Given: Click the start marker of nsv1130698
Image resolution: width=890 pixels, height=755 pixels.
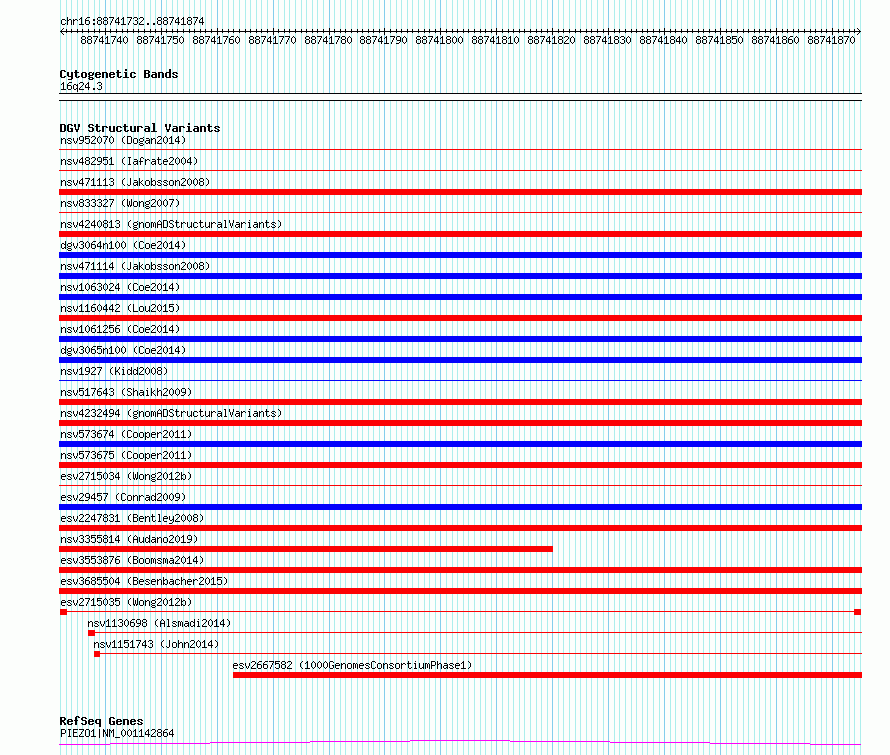Looking at the screenshot, I should pyautogui.click(x=91, y=633).
